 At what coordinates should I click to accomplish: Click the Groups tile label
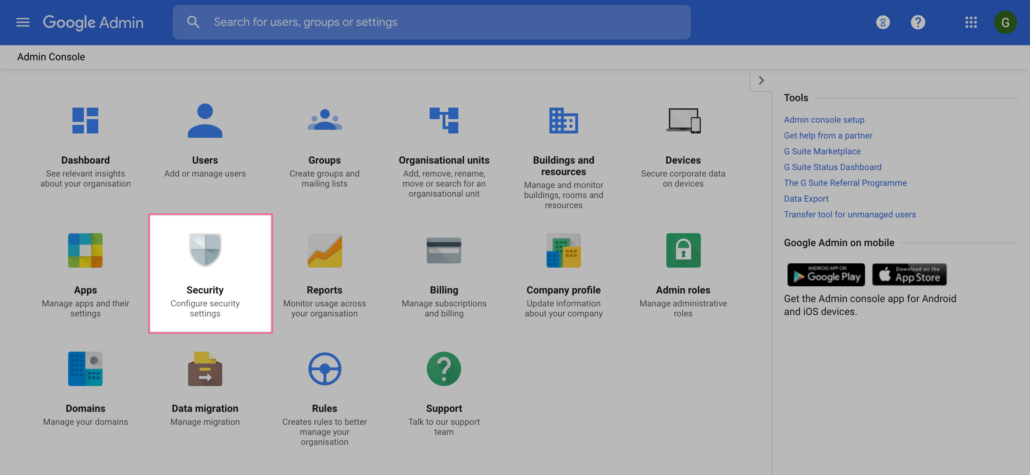325,160
